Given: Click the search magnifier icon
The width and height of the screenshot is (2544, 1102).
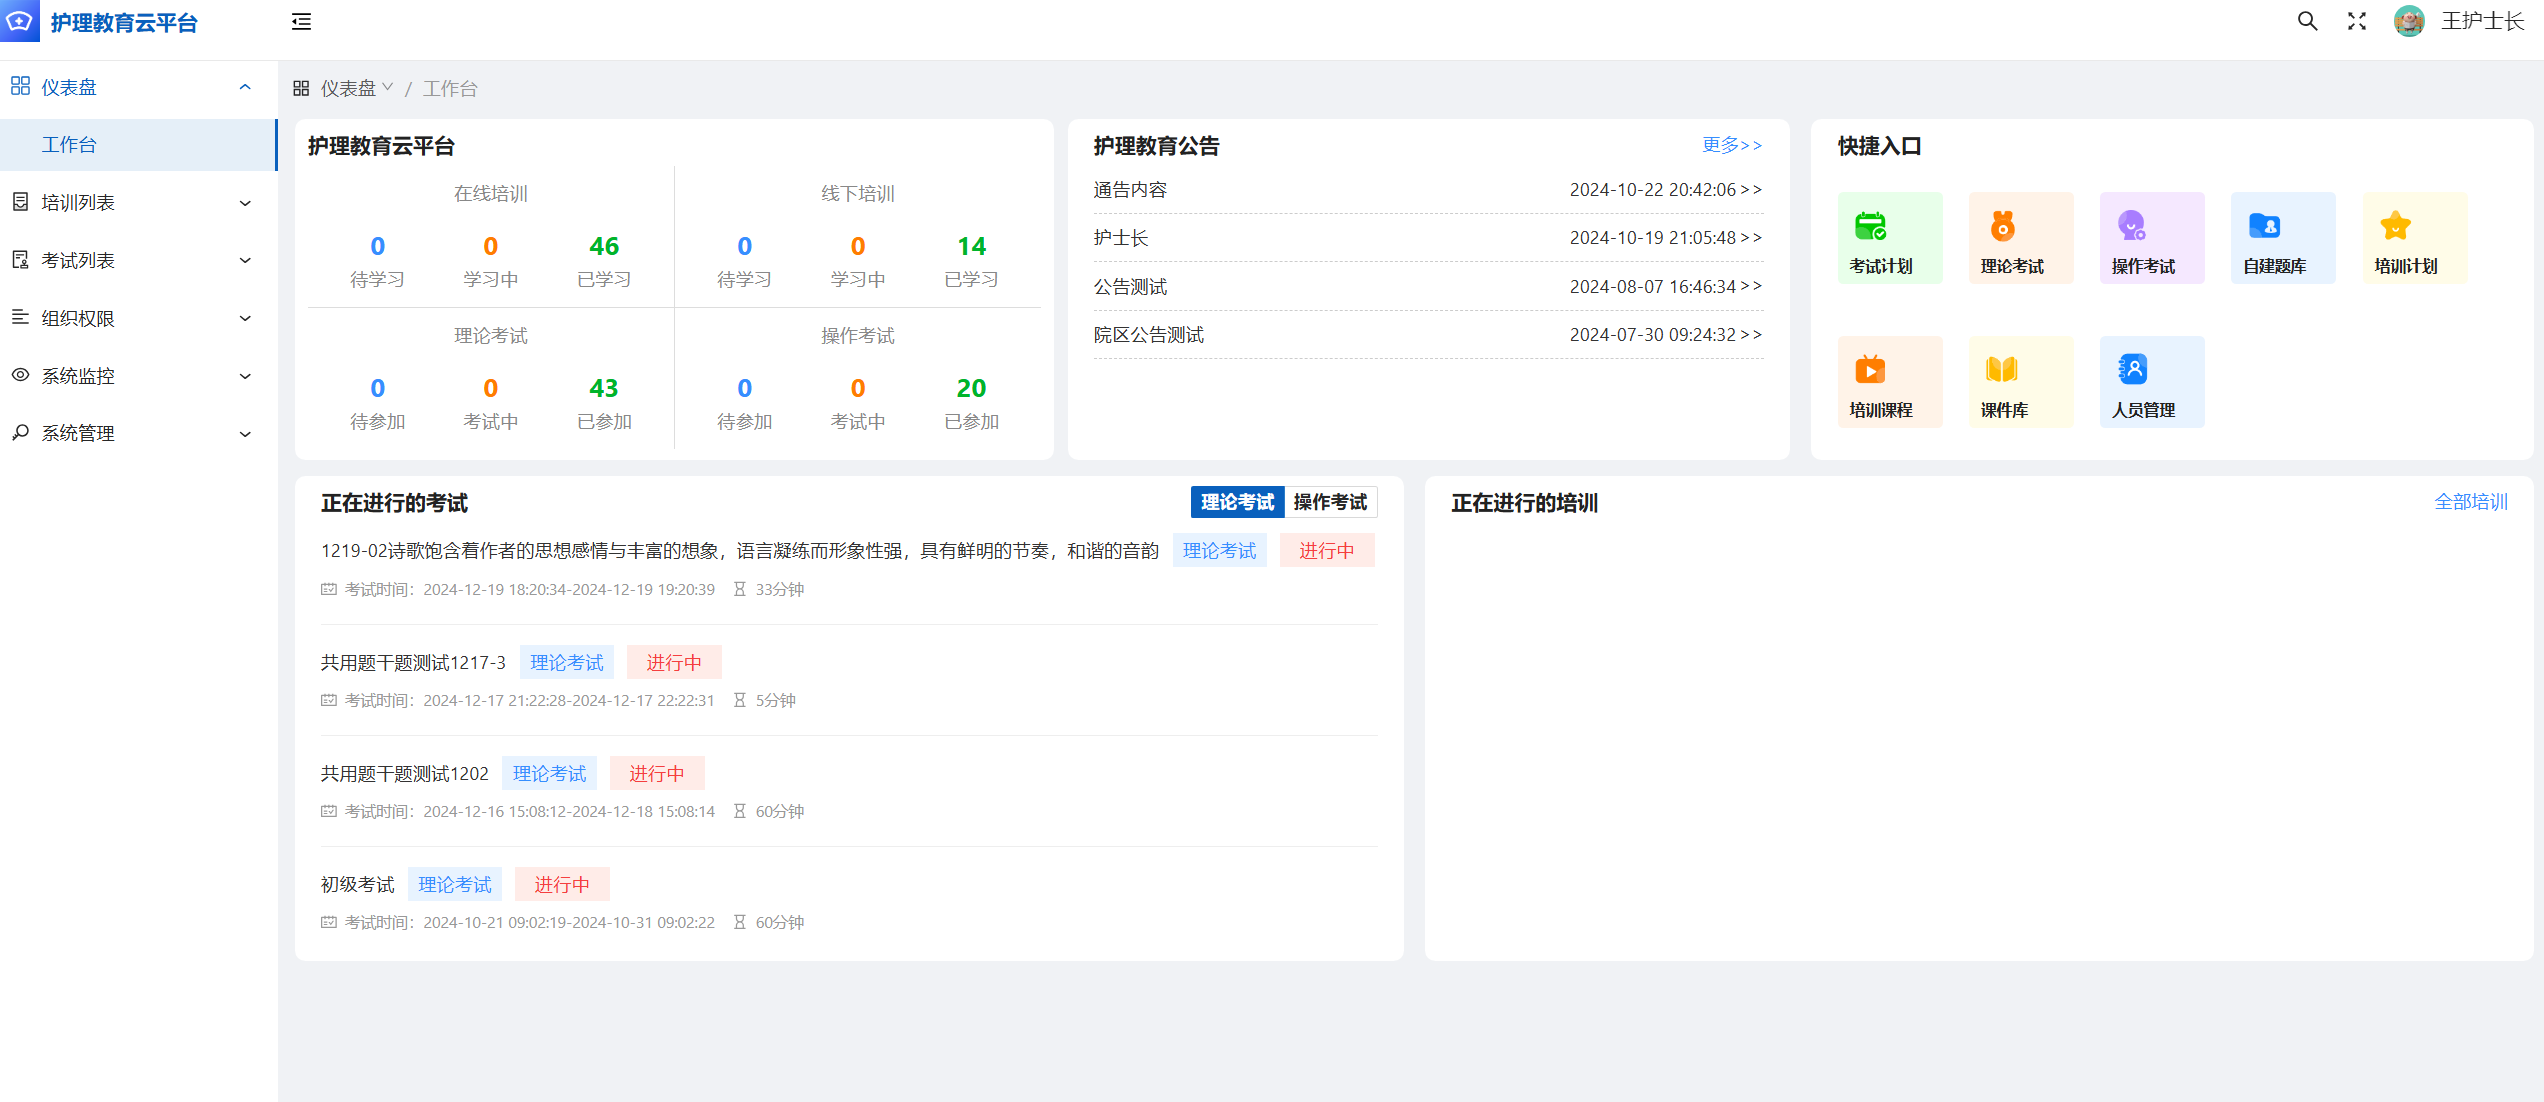Looking at the screenshot, I should [2307, 21].
